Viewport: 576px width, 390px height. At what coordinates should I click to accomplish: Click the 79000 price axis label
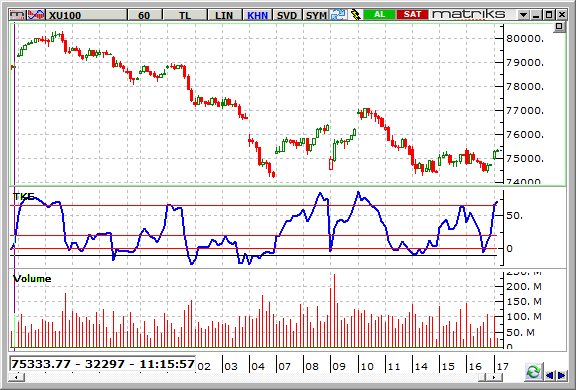[525, 62]
